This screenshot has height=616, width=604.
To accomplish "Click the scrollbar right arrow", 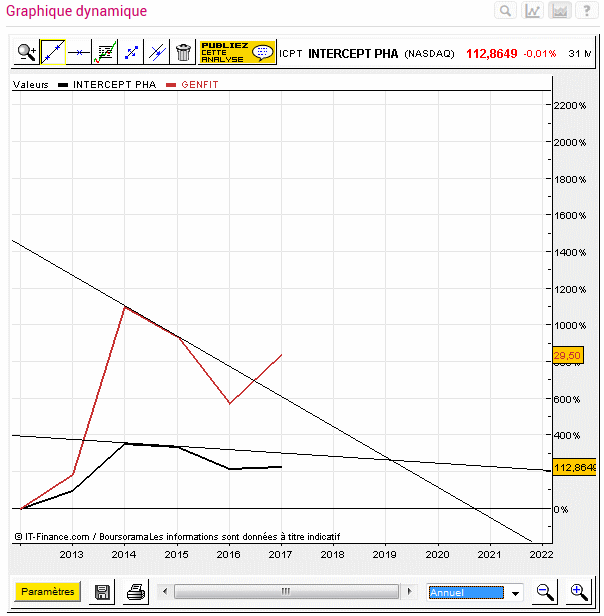I will [409, 591].
